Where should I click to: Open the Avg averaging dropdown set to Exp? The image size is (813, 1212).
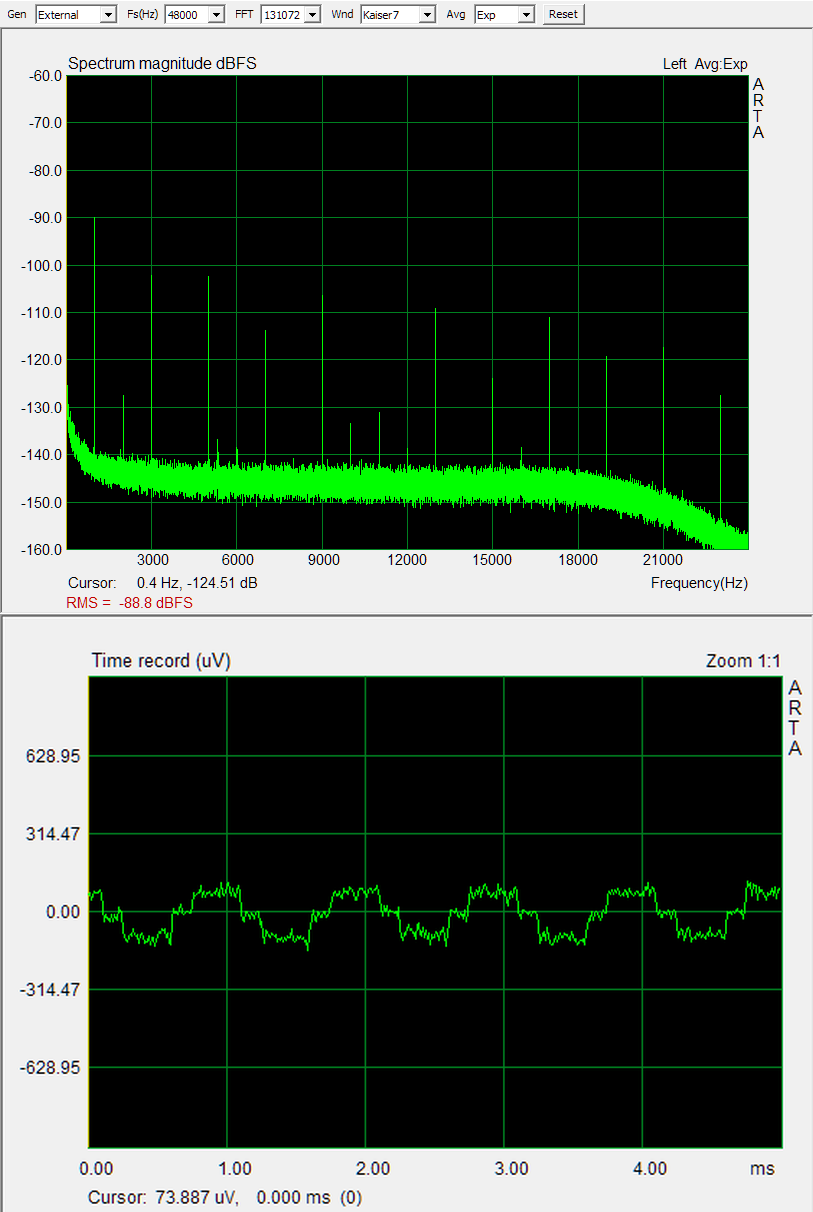[x=504, y=14]
